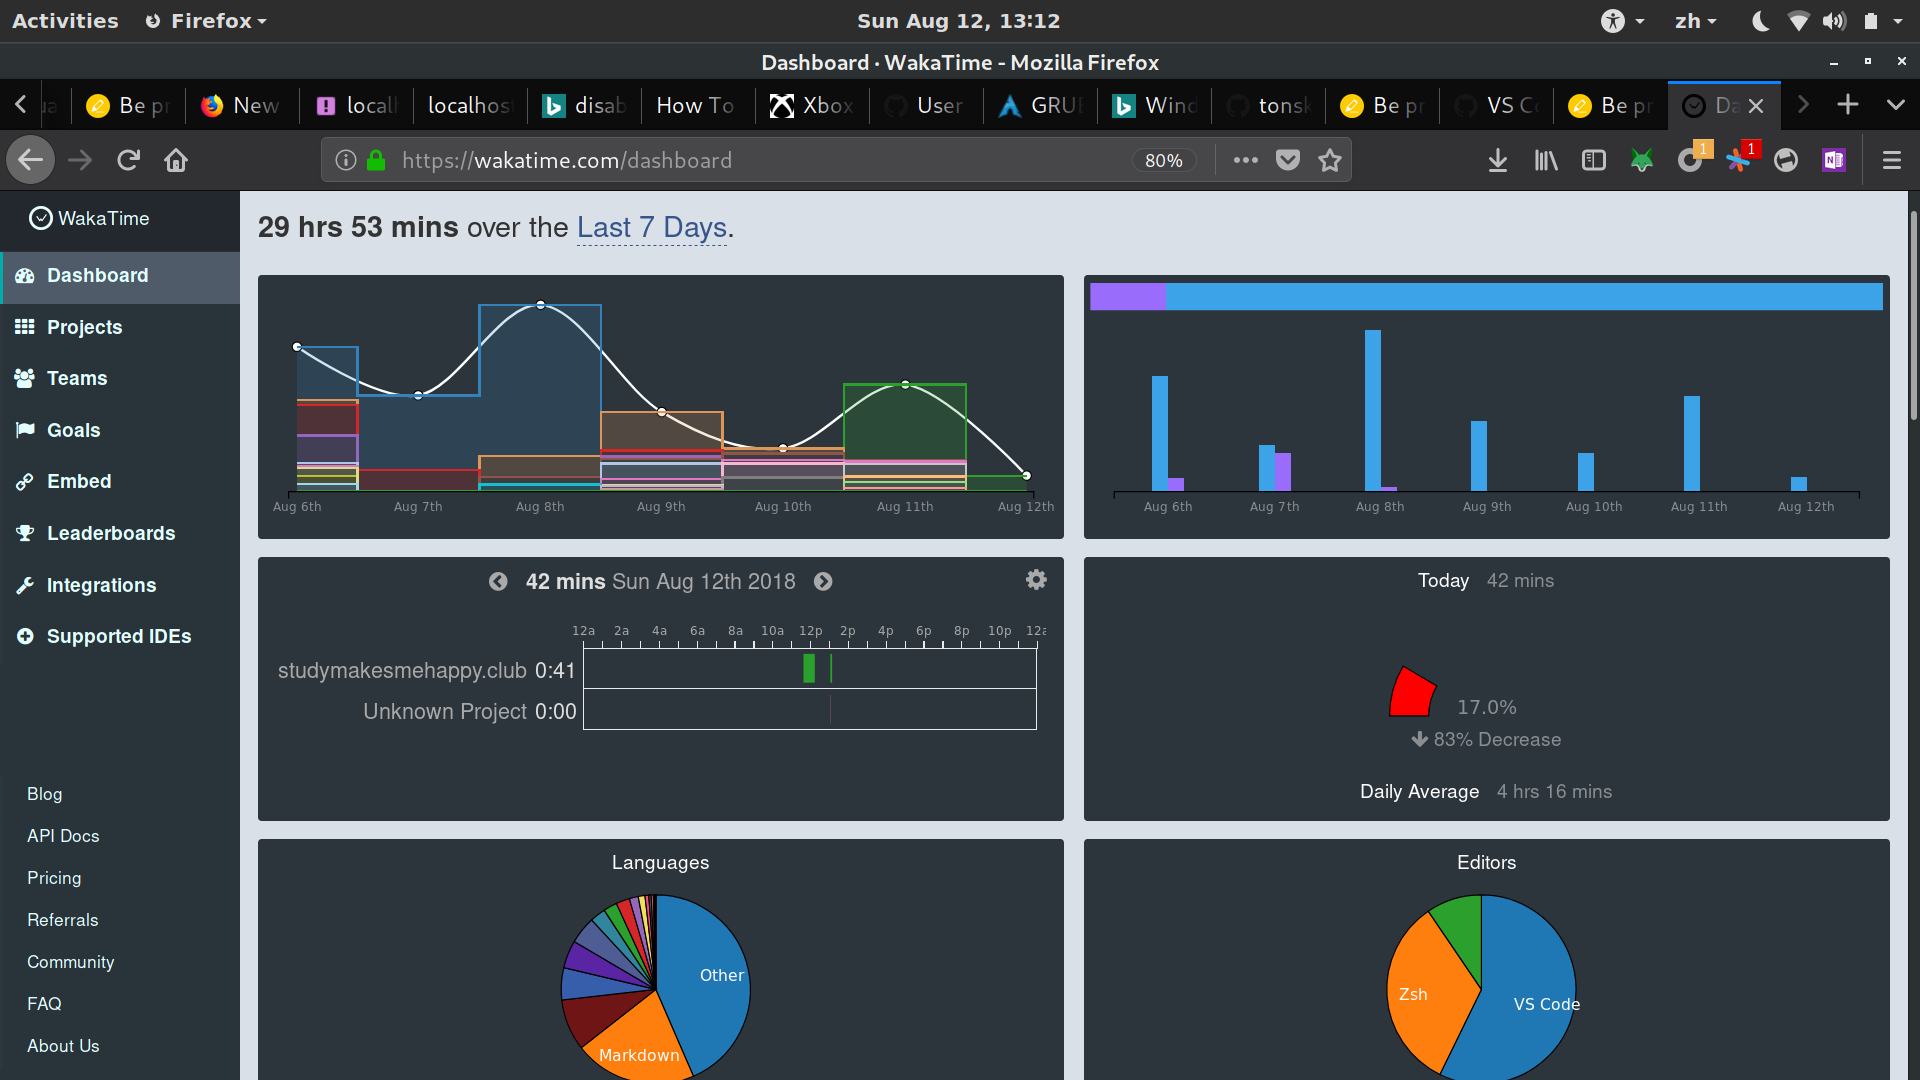This screenshot has height=1080, width=1920.
Task: Open the About Us link
Action: point(63,1046)
